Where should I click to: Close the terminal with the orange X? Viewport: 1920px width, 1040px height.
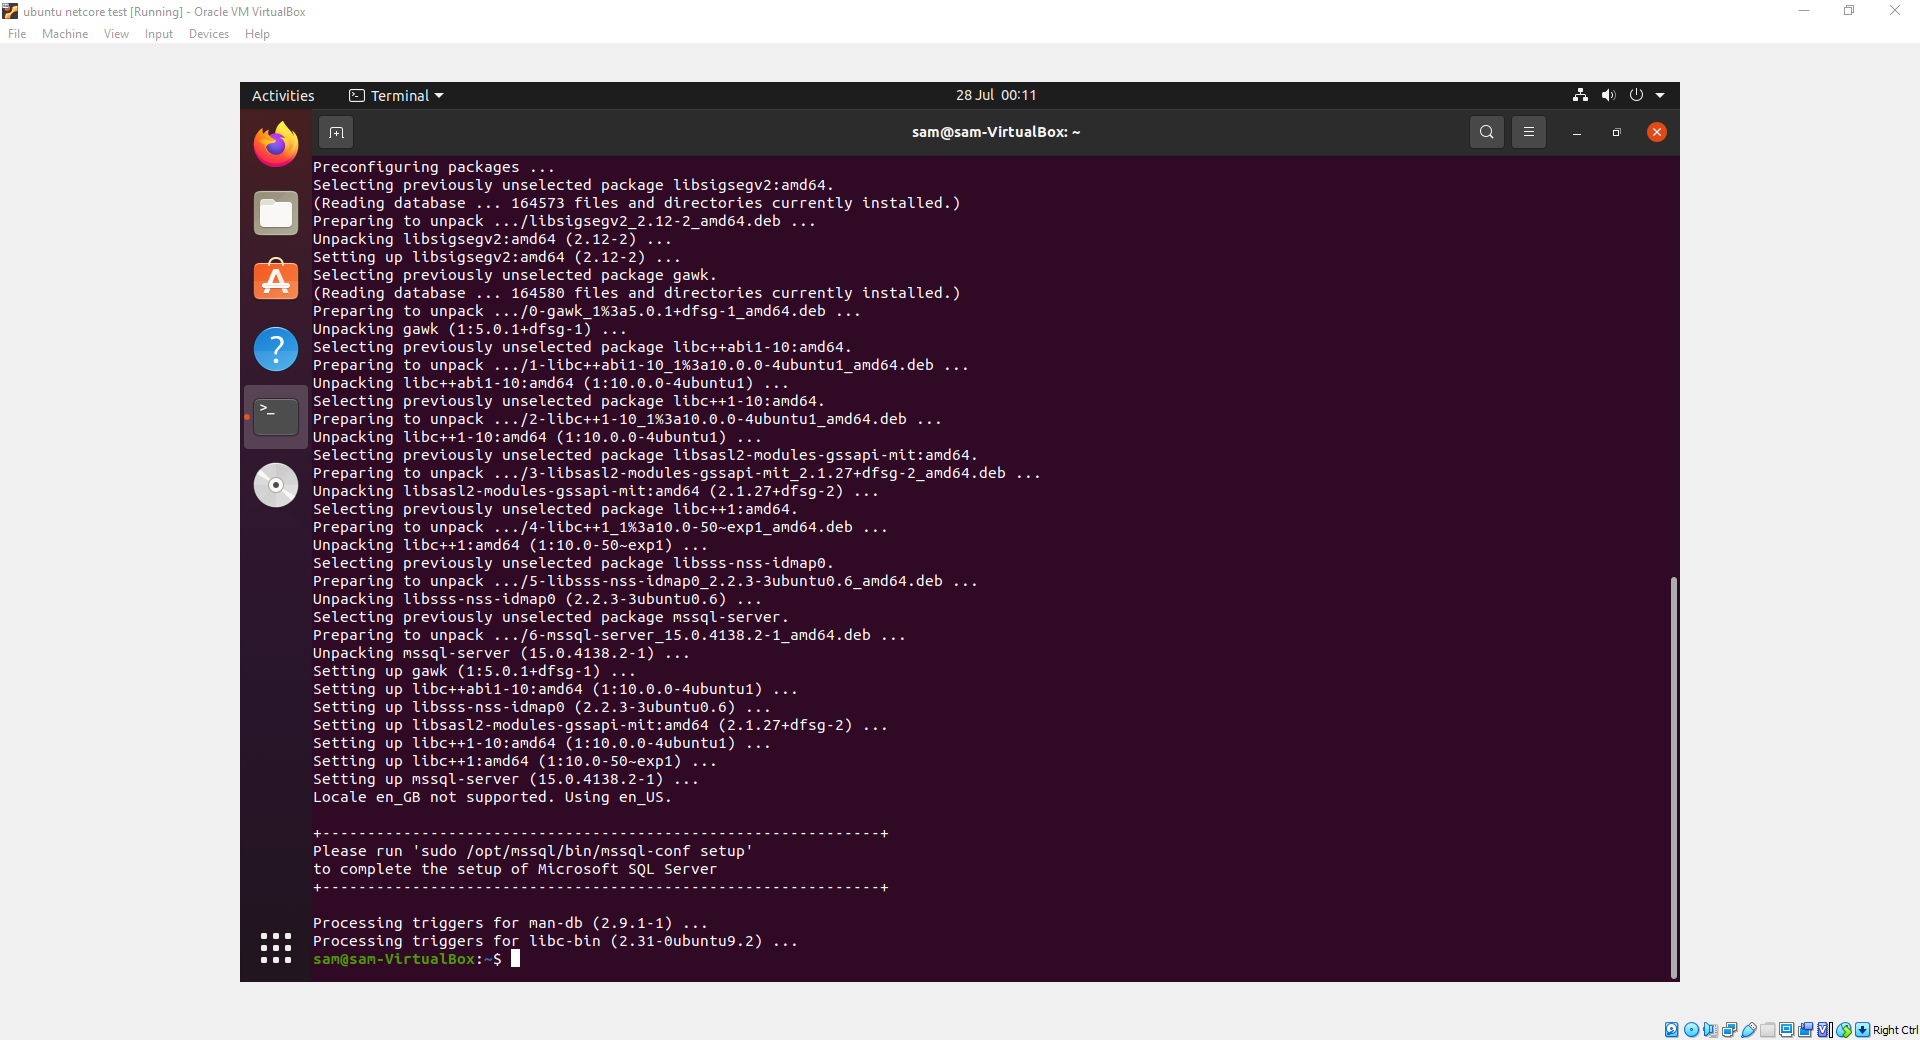coord(1657,132)
